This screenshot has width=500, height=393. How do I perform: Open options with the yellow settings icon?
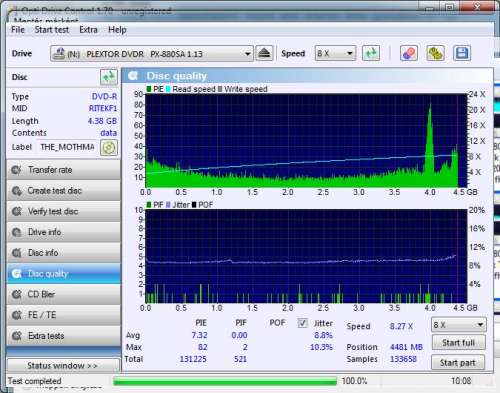click(435, 53)
